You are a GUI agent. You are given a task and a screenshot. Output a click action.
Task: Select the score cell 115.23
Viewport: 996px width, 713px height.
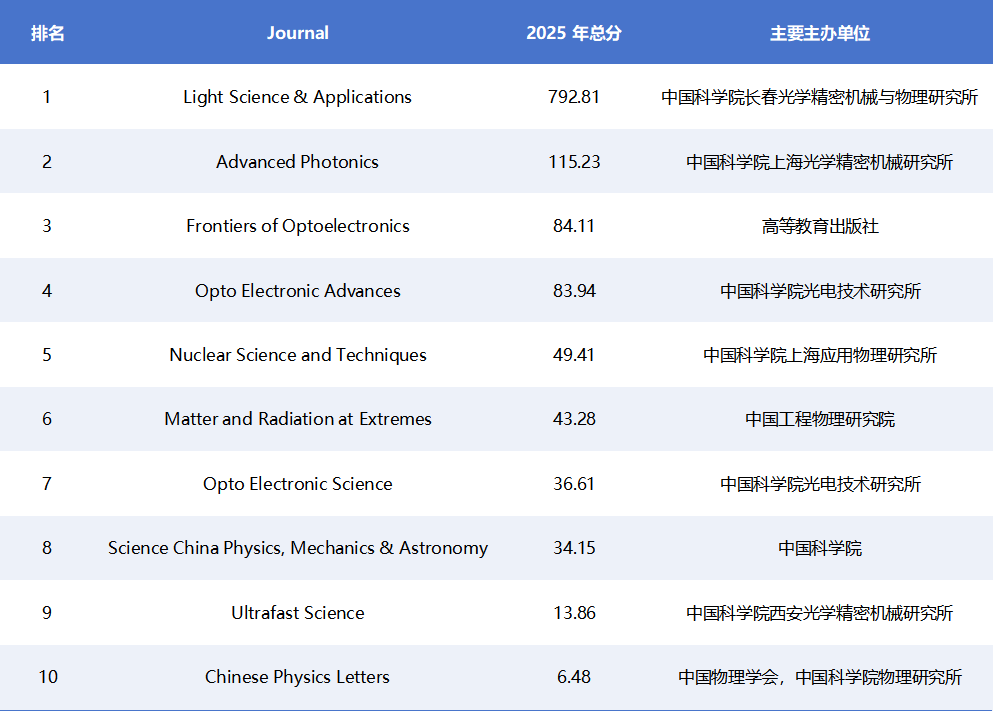[574, 162]
